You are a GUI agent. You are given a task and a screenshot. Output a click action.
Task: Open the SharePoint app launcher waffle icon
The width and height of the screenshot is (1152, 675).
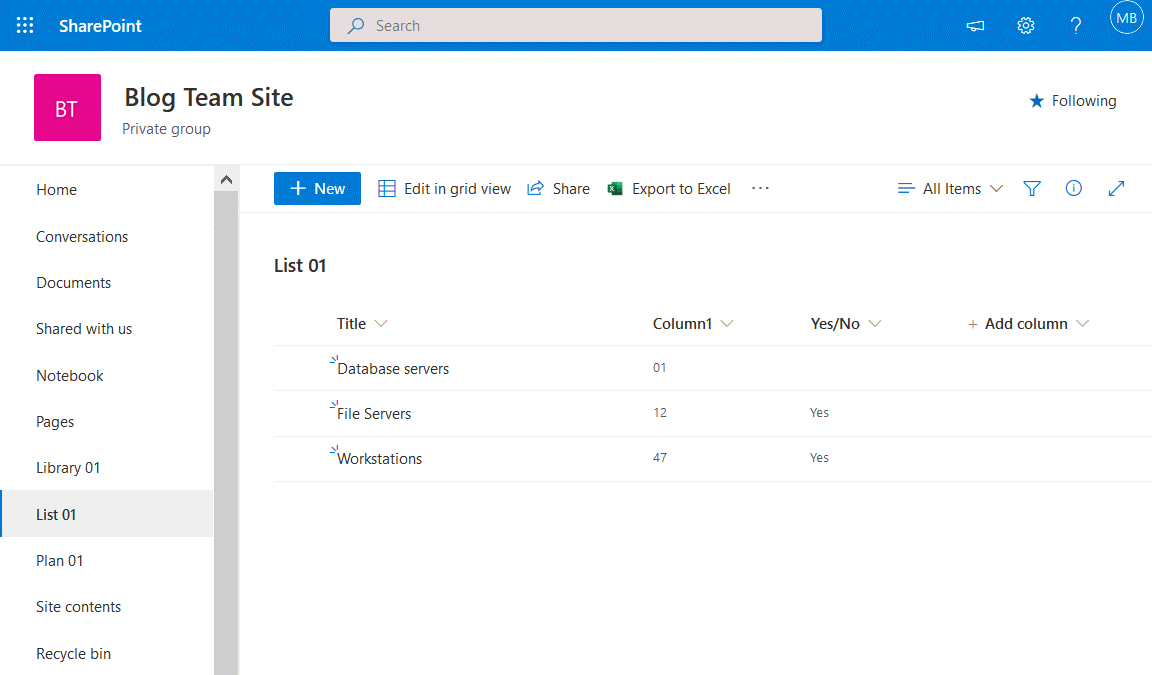point(25,24)
